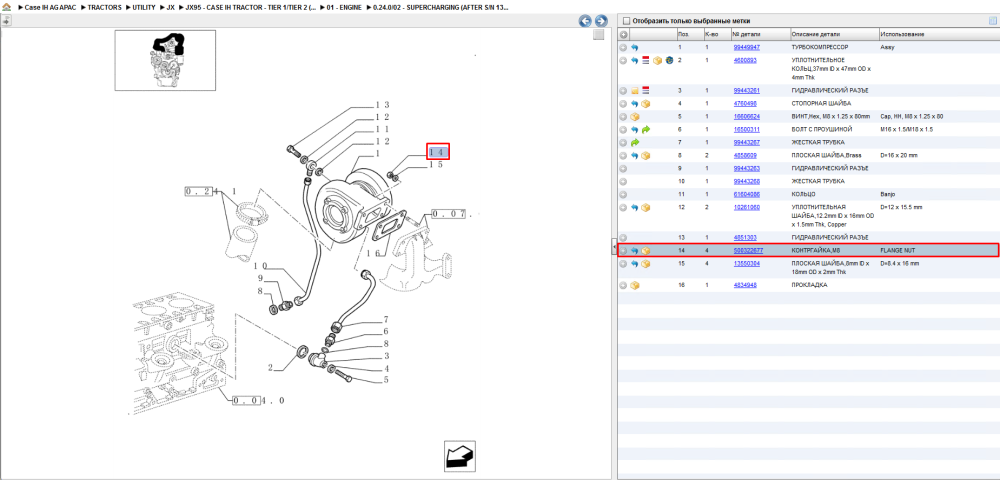Open part number 99449947 link

coord(746,47)
